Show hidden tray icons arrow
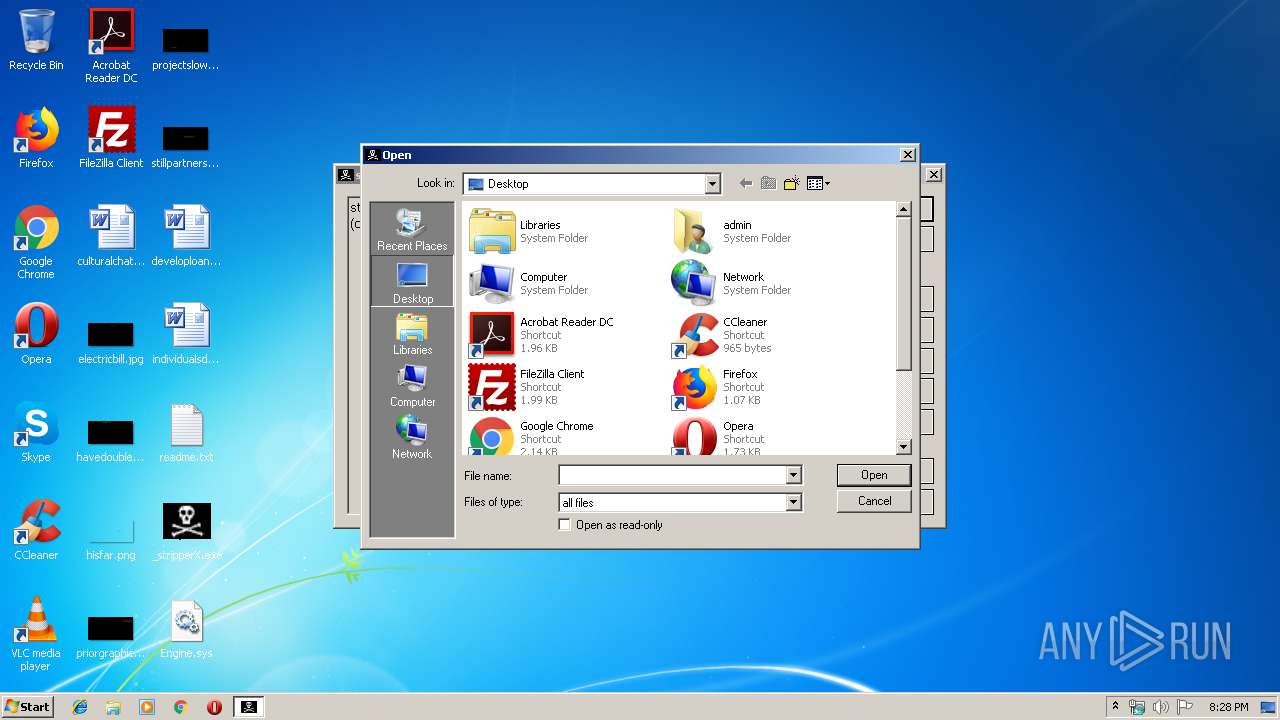This screenshot has width=1280, height=720. click(1115, 706)
